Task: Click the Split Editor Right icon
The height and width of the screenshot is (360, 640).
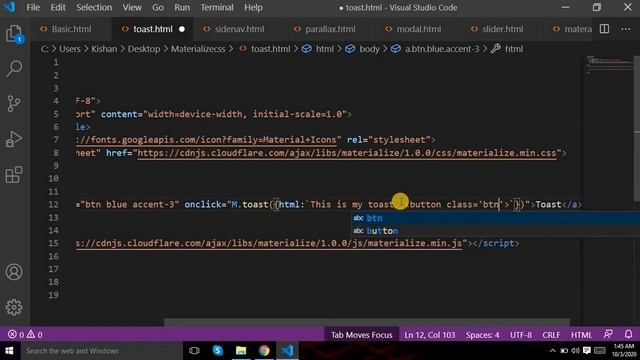Action: (604, 29)
